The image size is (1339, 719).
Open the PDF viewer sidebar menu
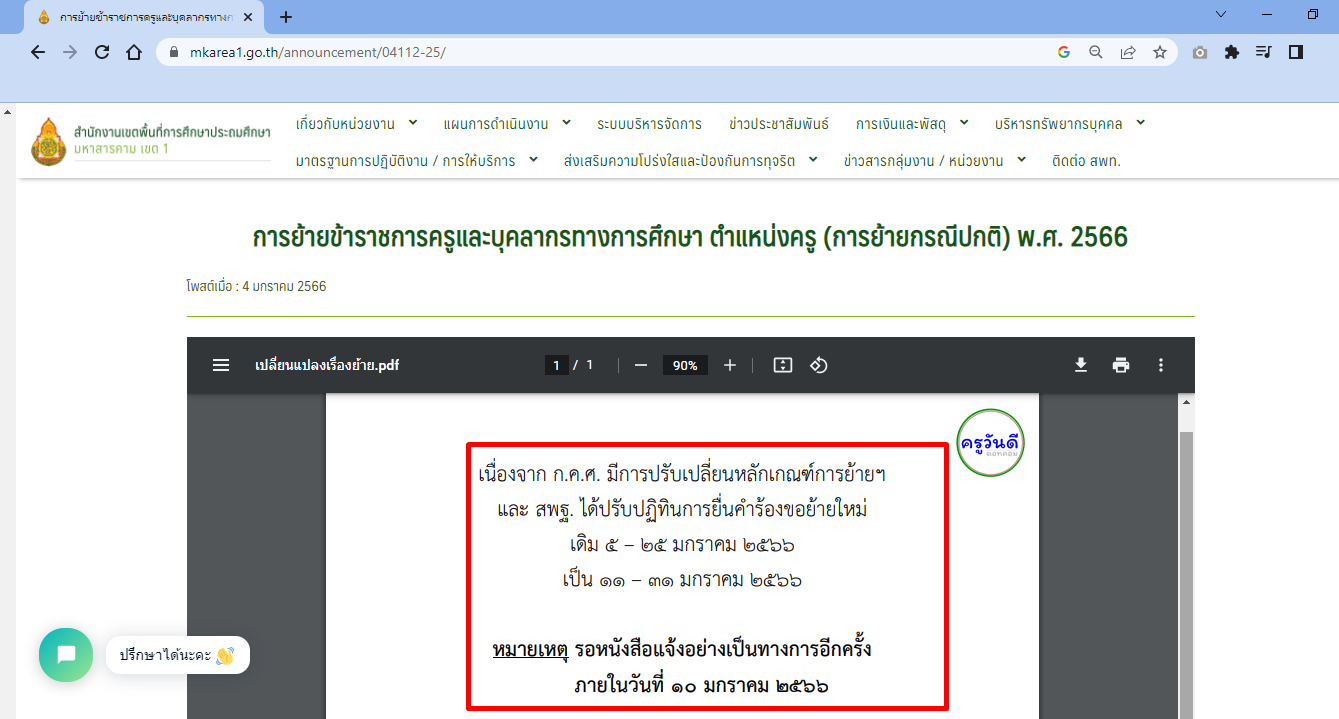(x=221, y=365)
